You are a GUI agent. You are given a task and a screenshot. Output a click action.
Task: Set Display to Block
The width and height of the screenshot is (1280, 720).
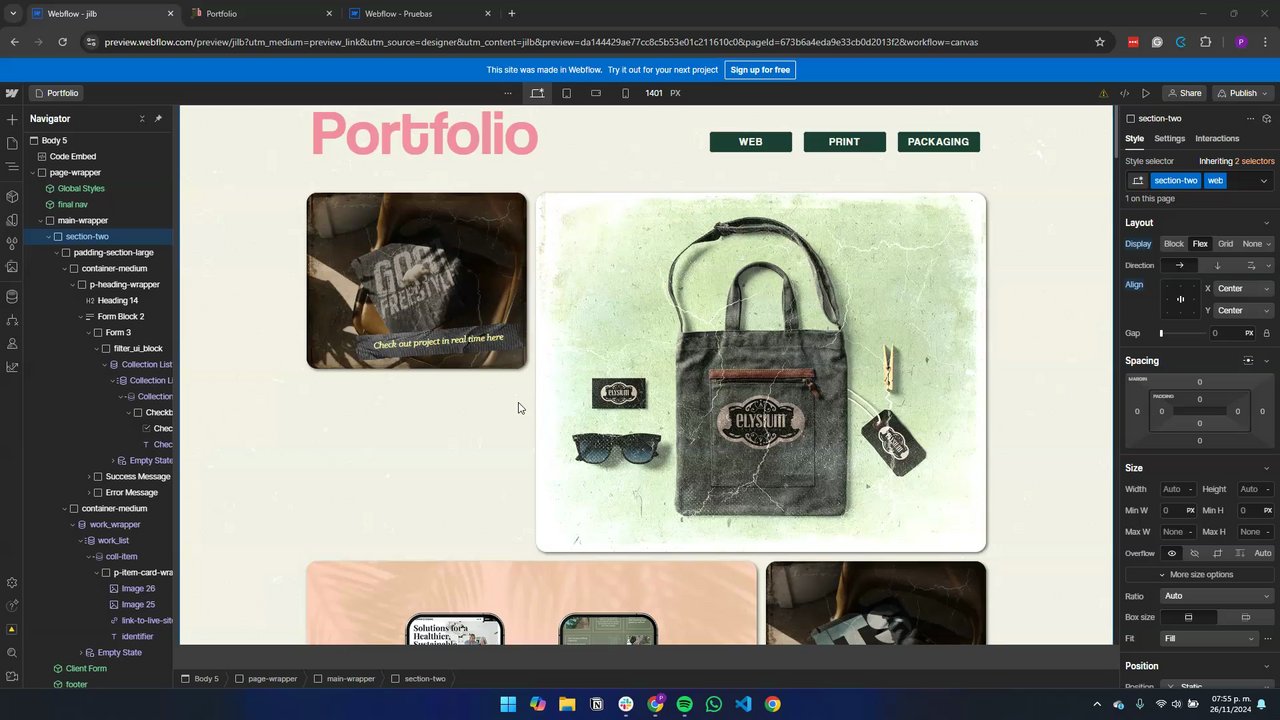pyautogui.click(x=1174, y=244)
